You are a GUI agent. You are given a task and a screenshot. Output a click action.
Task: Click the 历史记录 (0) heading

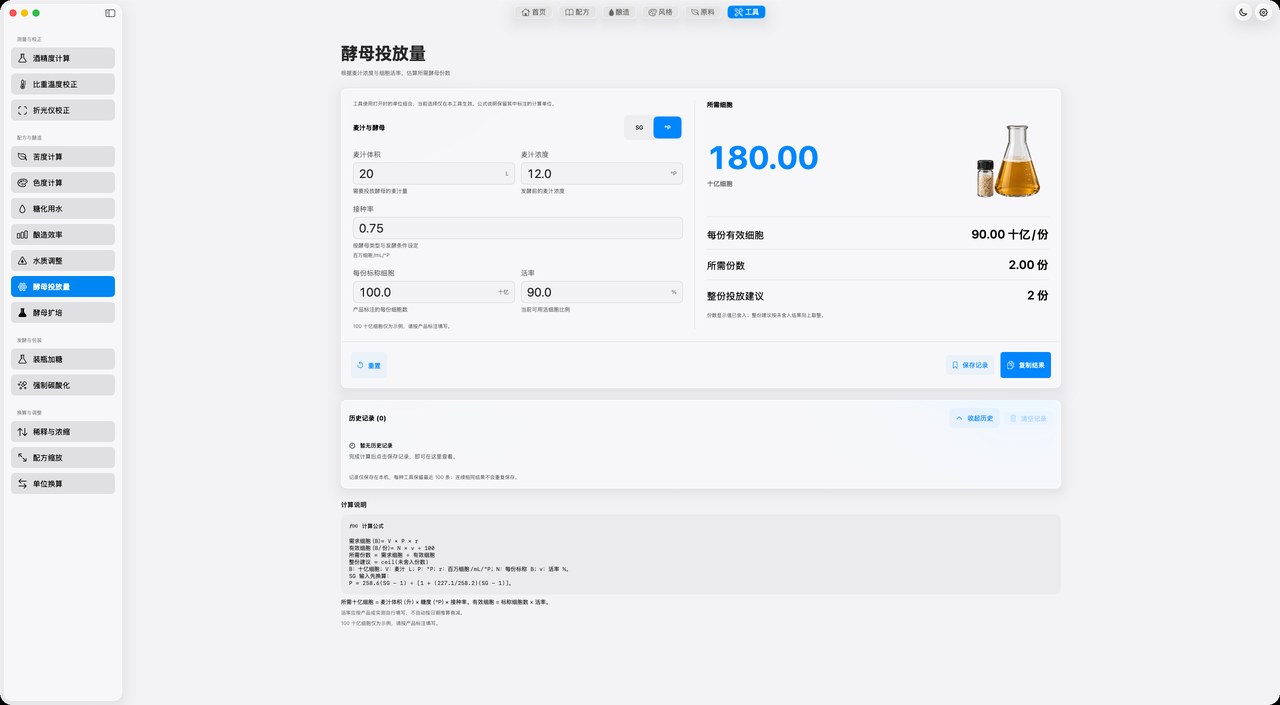coord(367,418)
